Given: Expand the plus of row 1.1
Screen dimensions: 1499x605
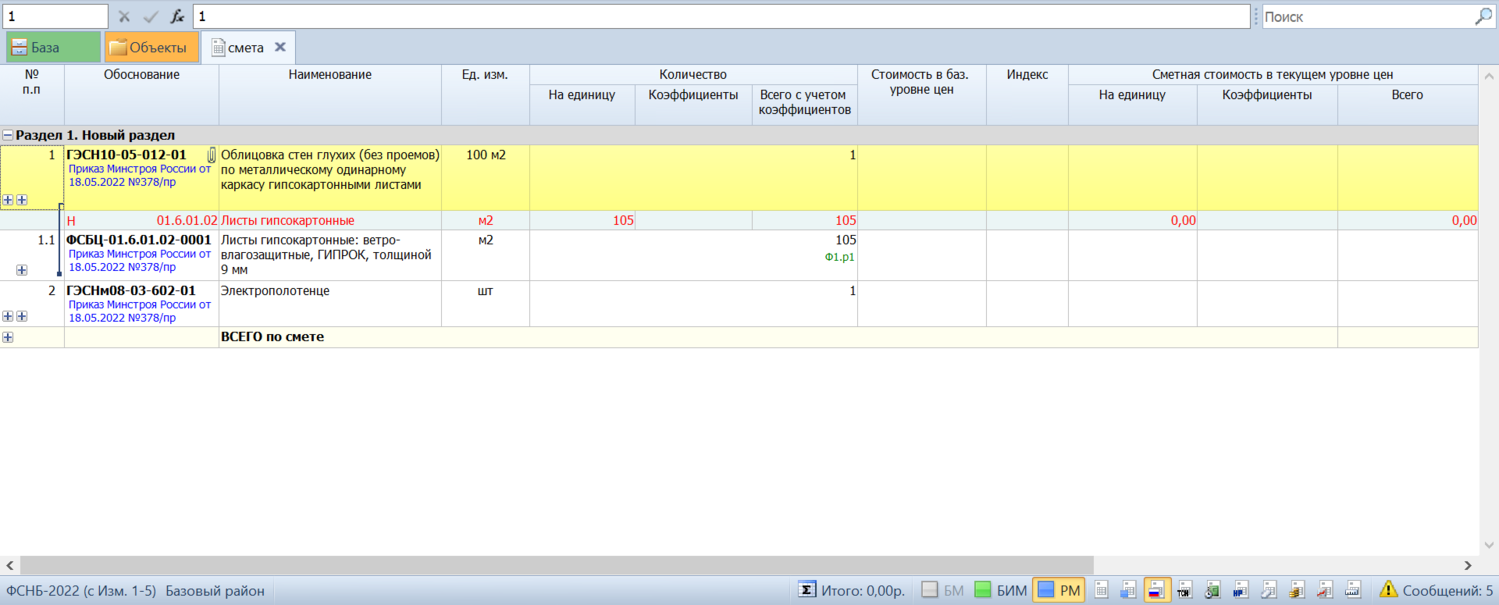Looking at the screenshot, I should pyautogui.click(x=22, y=270).
